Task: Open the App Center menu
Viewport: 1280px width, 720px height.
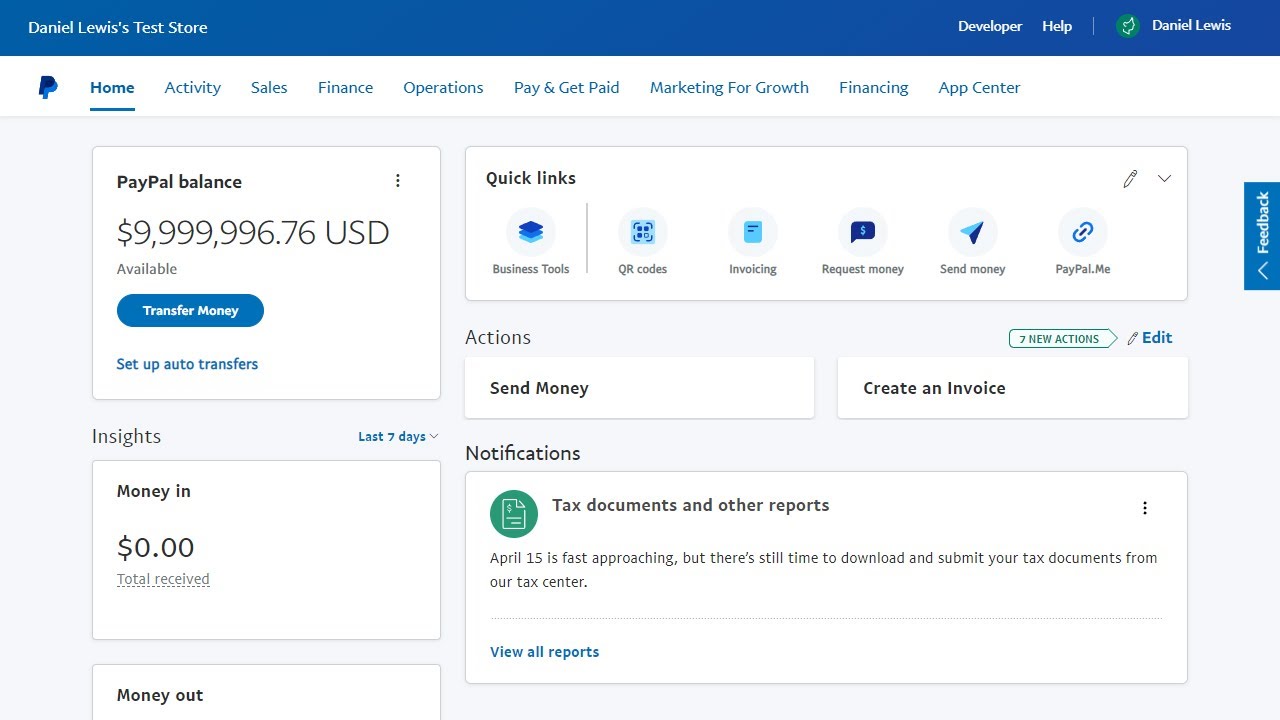Action: (979, 88)
